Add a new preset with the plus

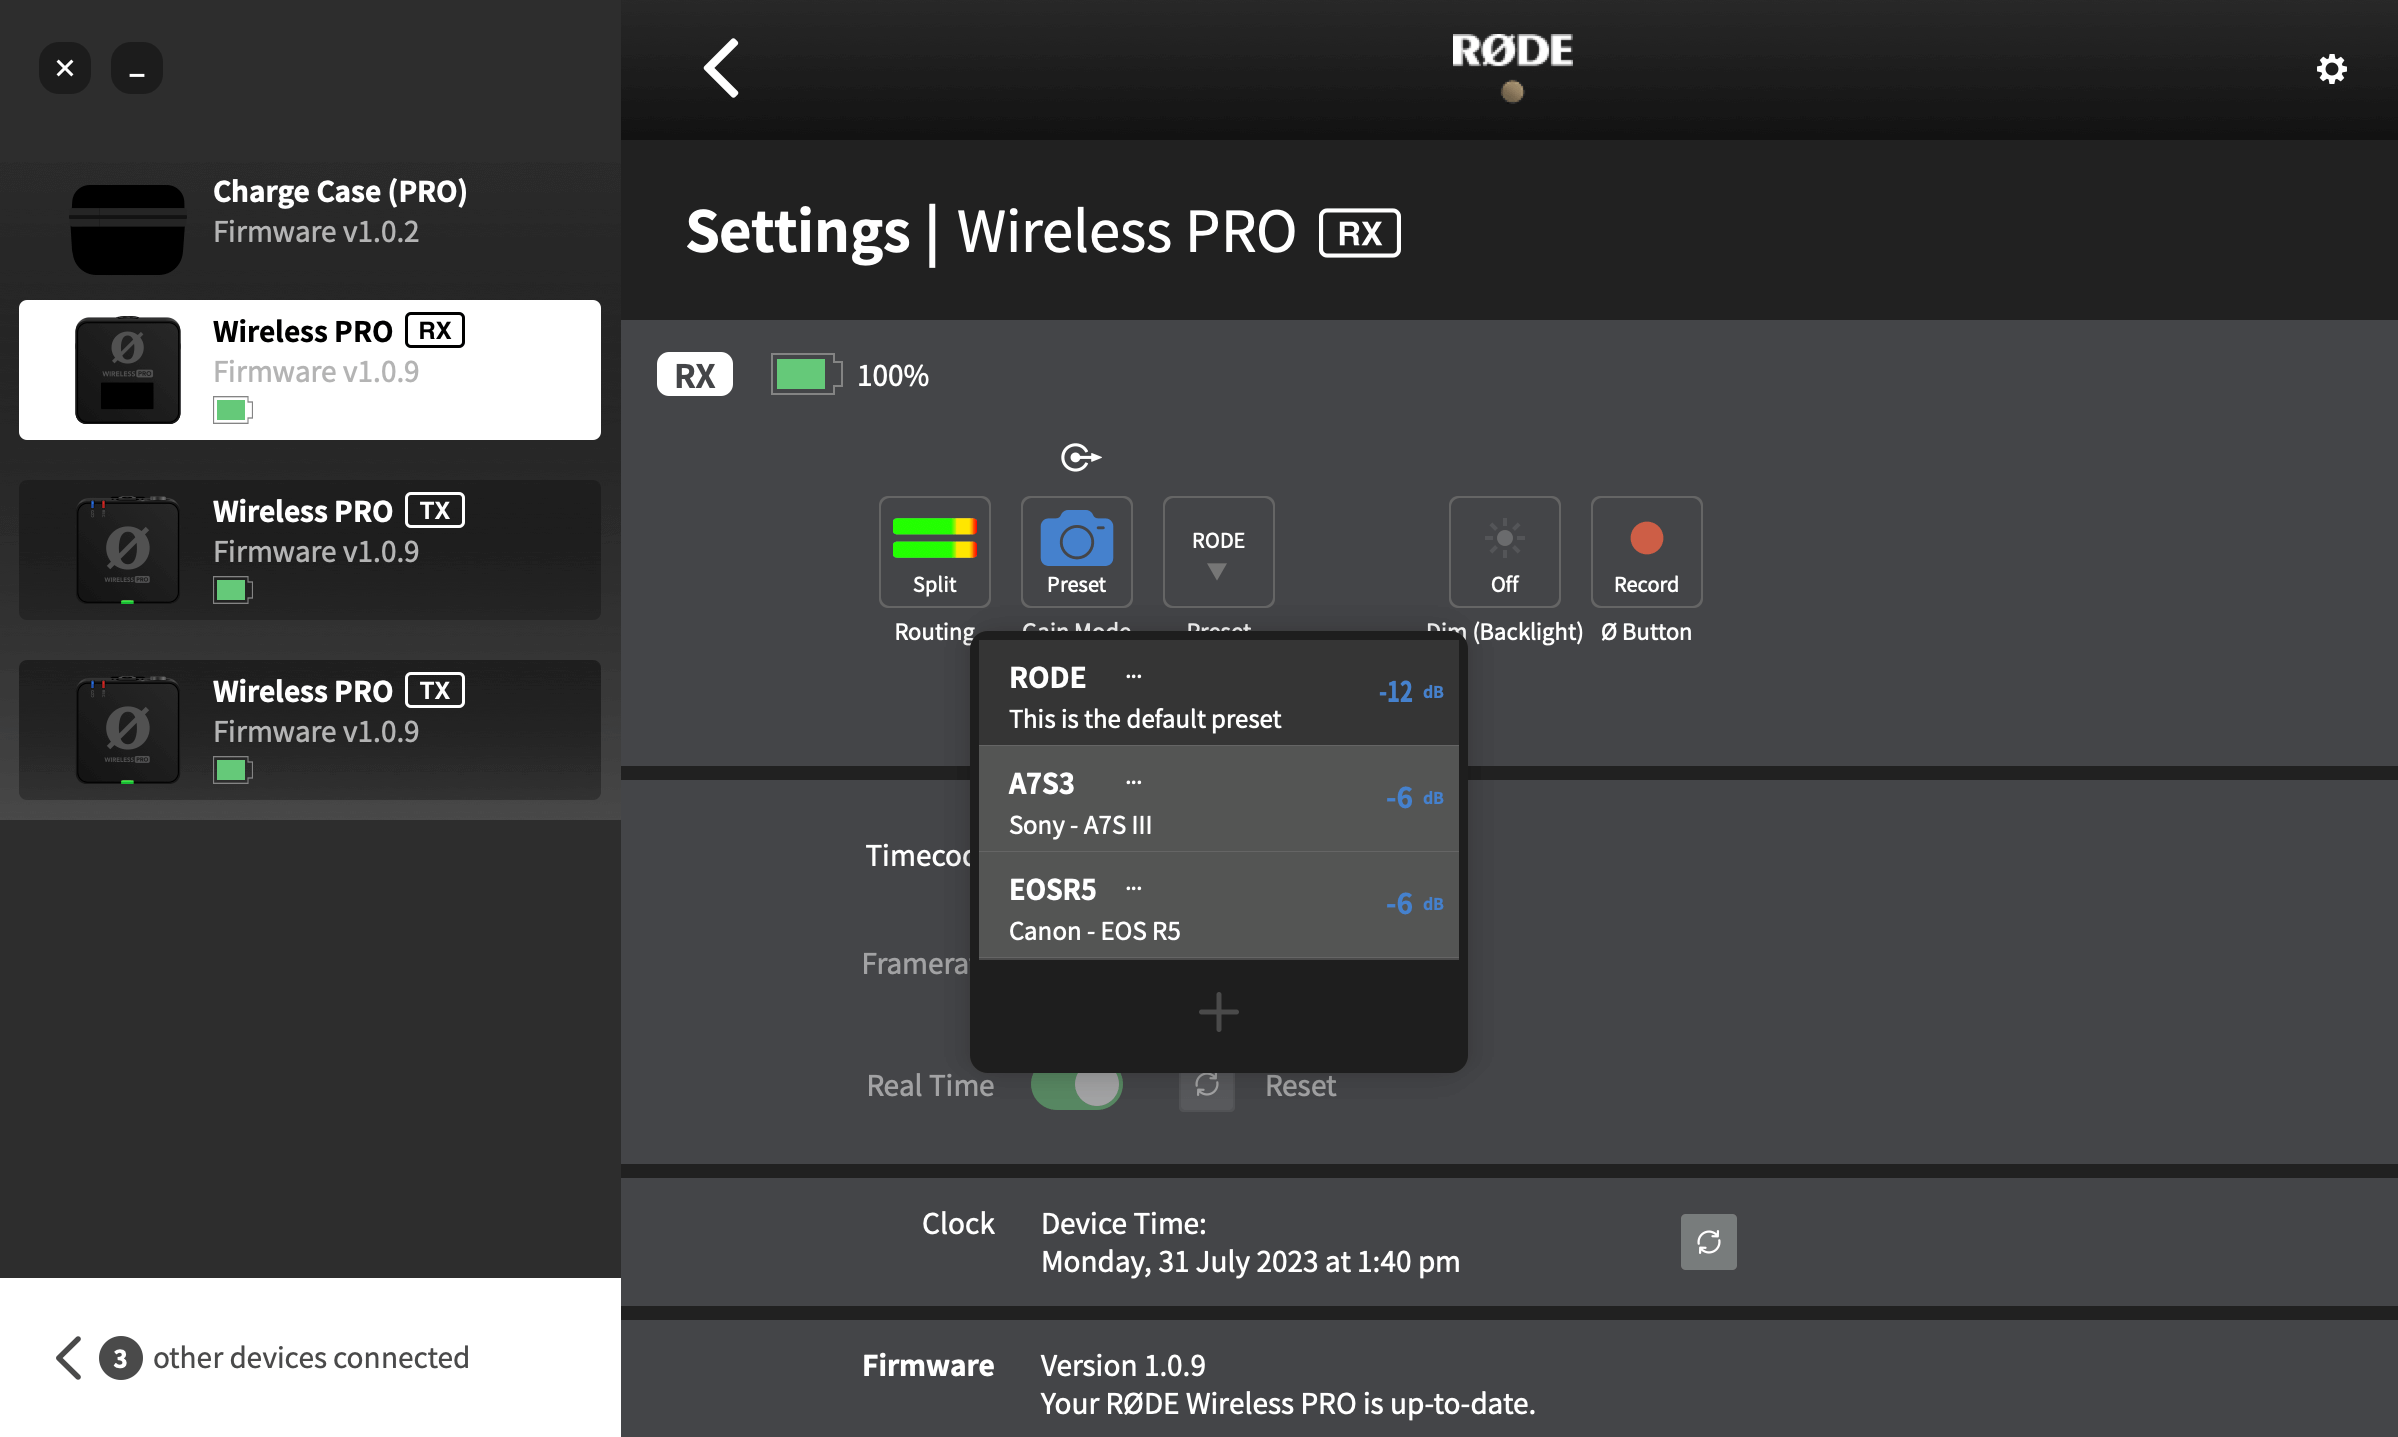tap(1218, 1012)
